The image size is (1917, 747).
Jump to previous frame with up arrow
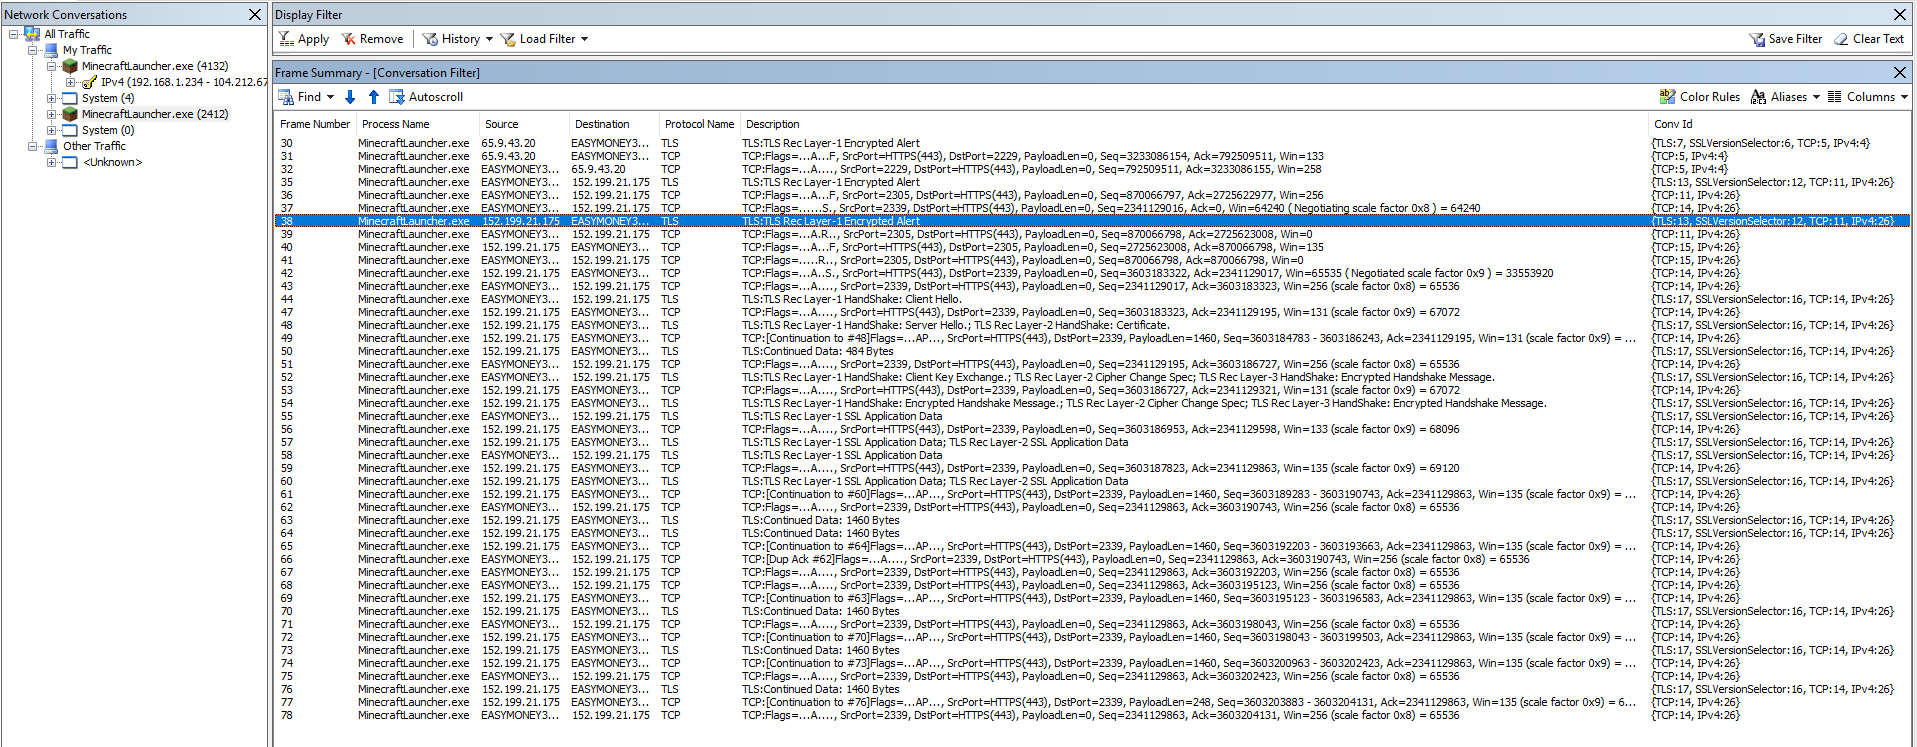coord(374,97)
